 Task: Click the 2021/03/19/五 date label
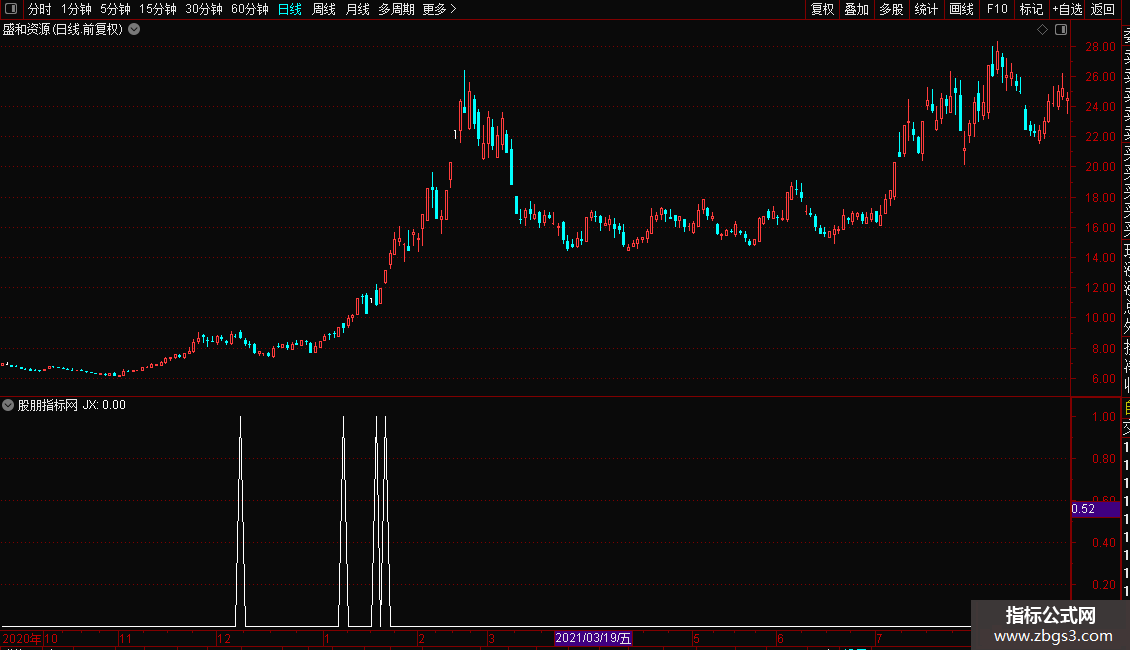(593, 638)
